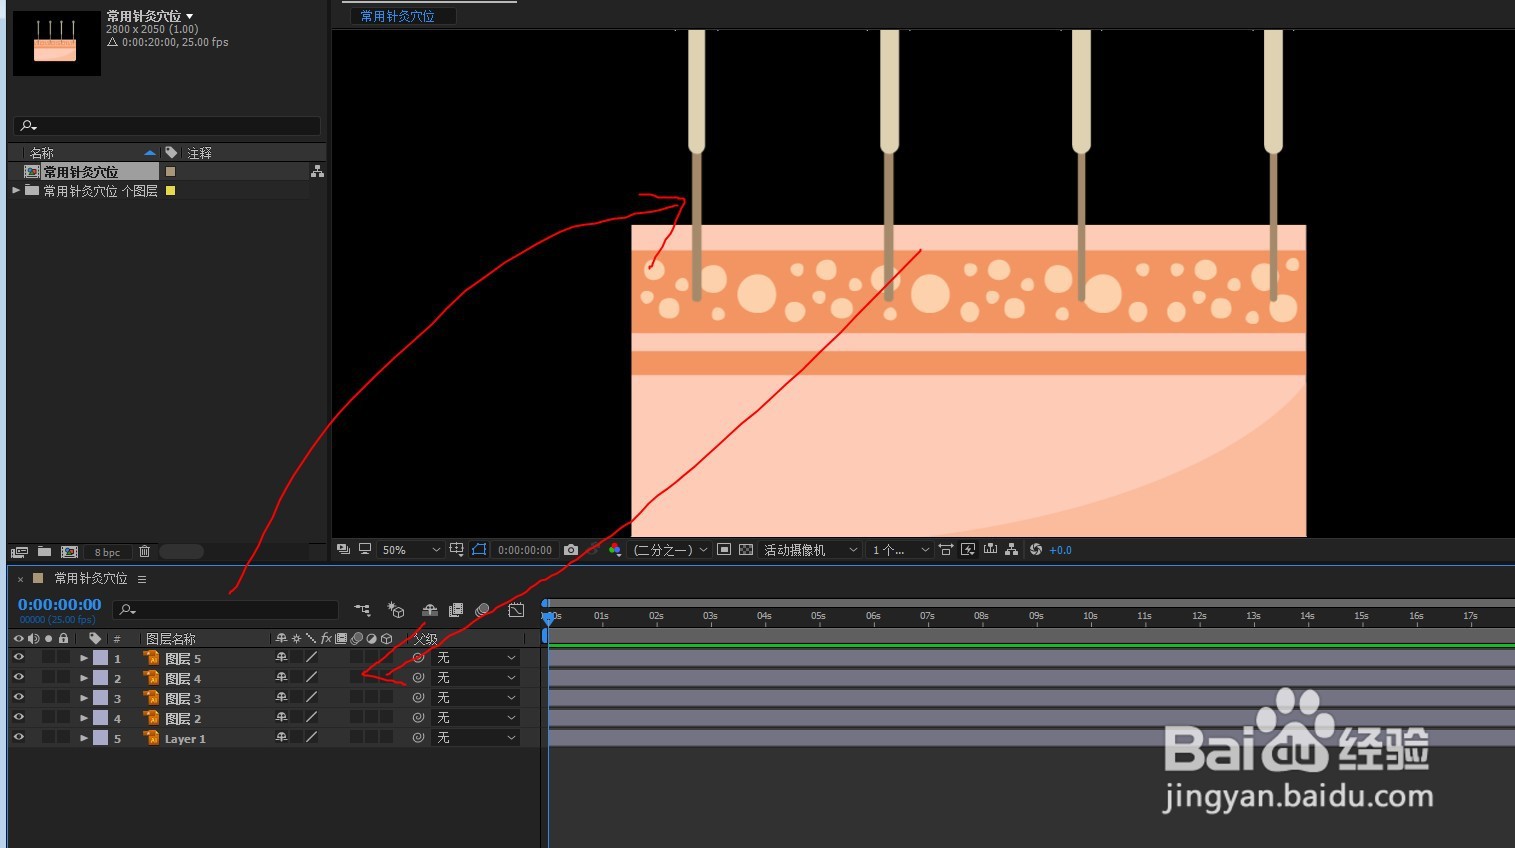Click the timeline layer search field

coord(225,609)
